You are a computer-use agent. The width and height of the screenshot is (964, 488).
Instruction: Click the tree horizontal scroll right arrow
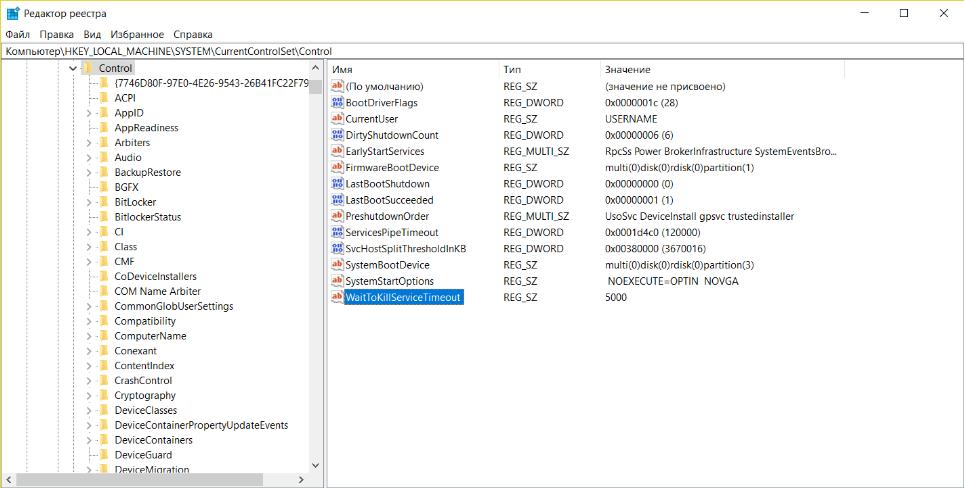pyautogui.click(x=301, y=479)
